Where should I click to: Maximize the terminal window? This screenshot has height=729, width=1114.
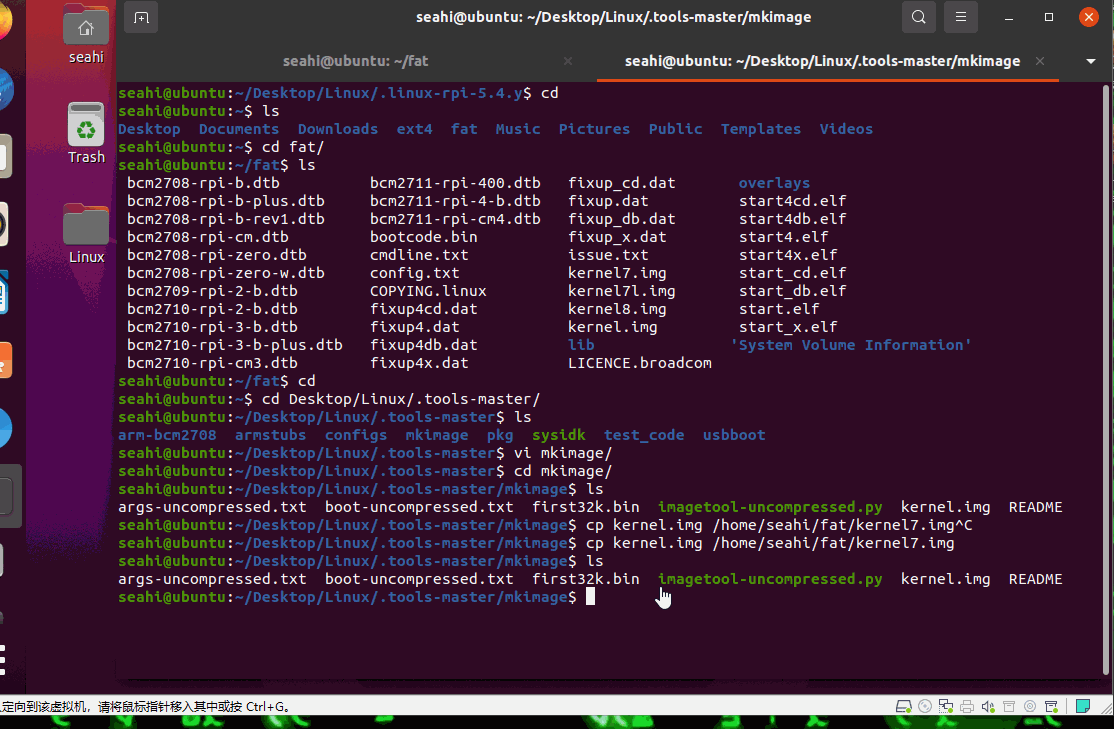click(1049, 17)
